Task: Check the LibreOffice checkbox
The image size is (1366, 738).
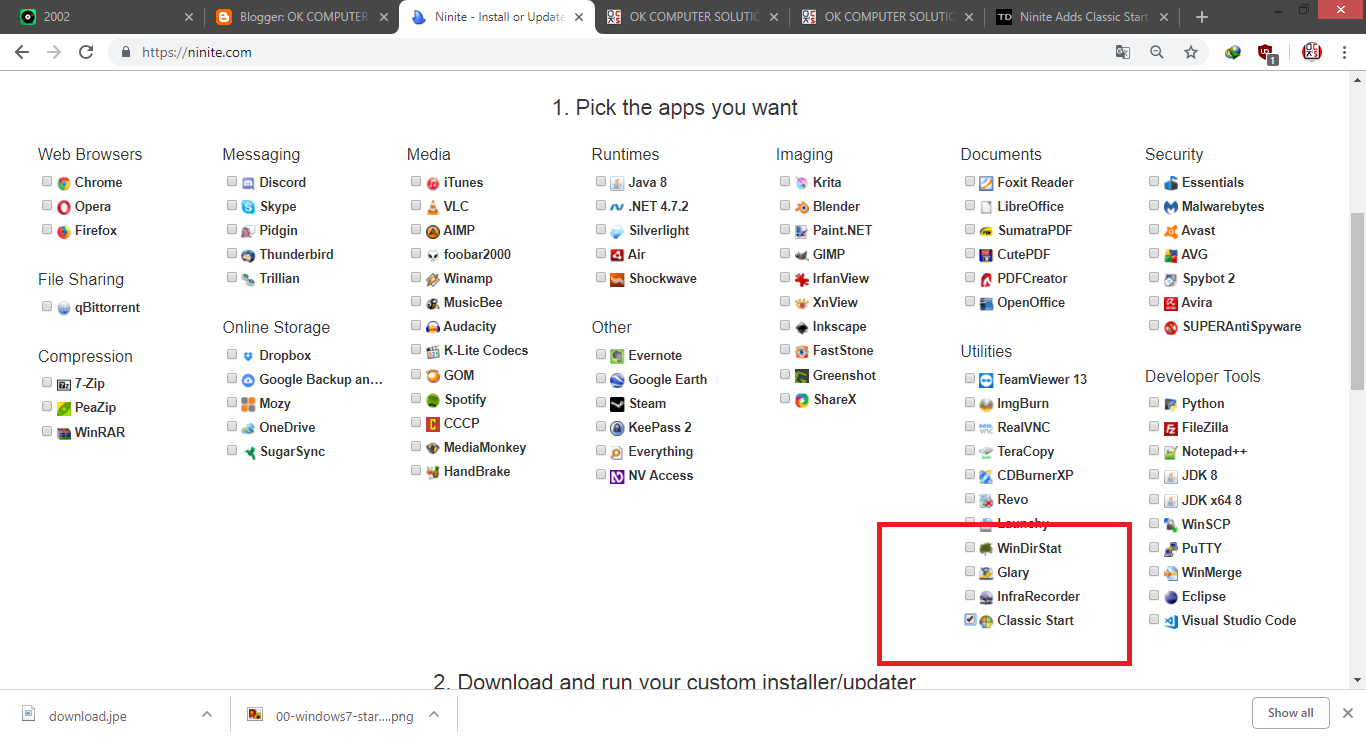Action: (970, 206)
